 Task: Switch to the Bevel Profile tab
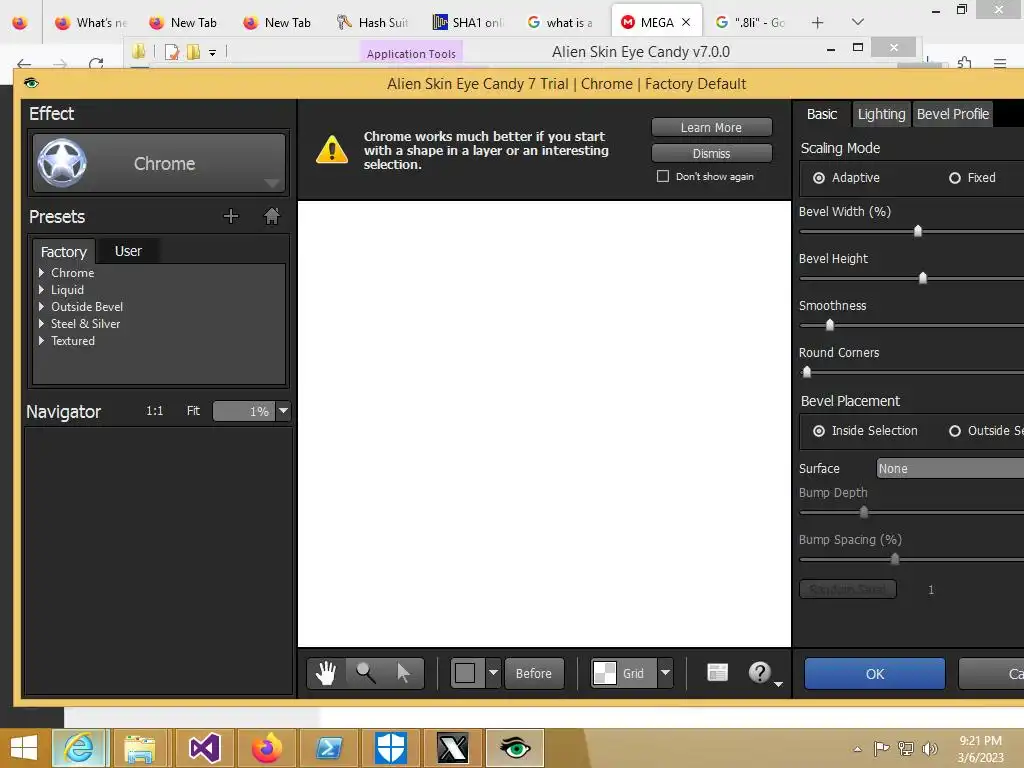click(953, 114)
